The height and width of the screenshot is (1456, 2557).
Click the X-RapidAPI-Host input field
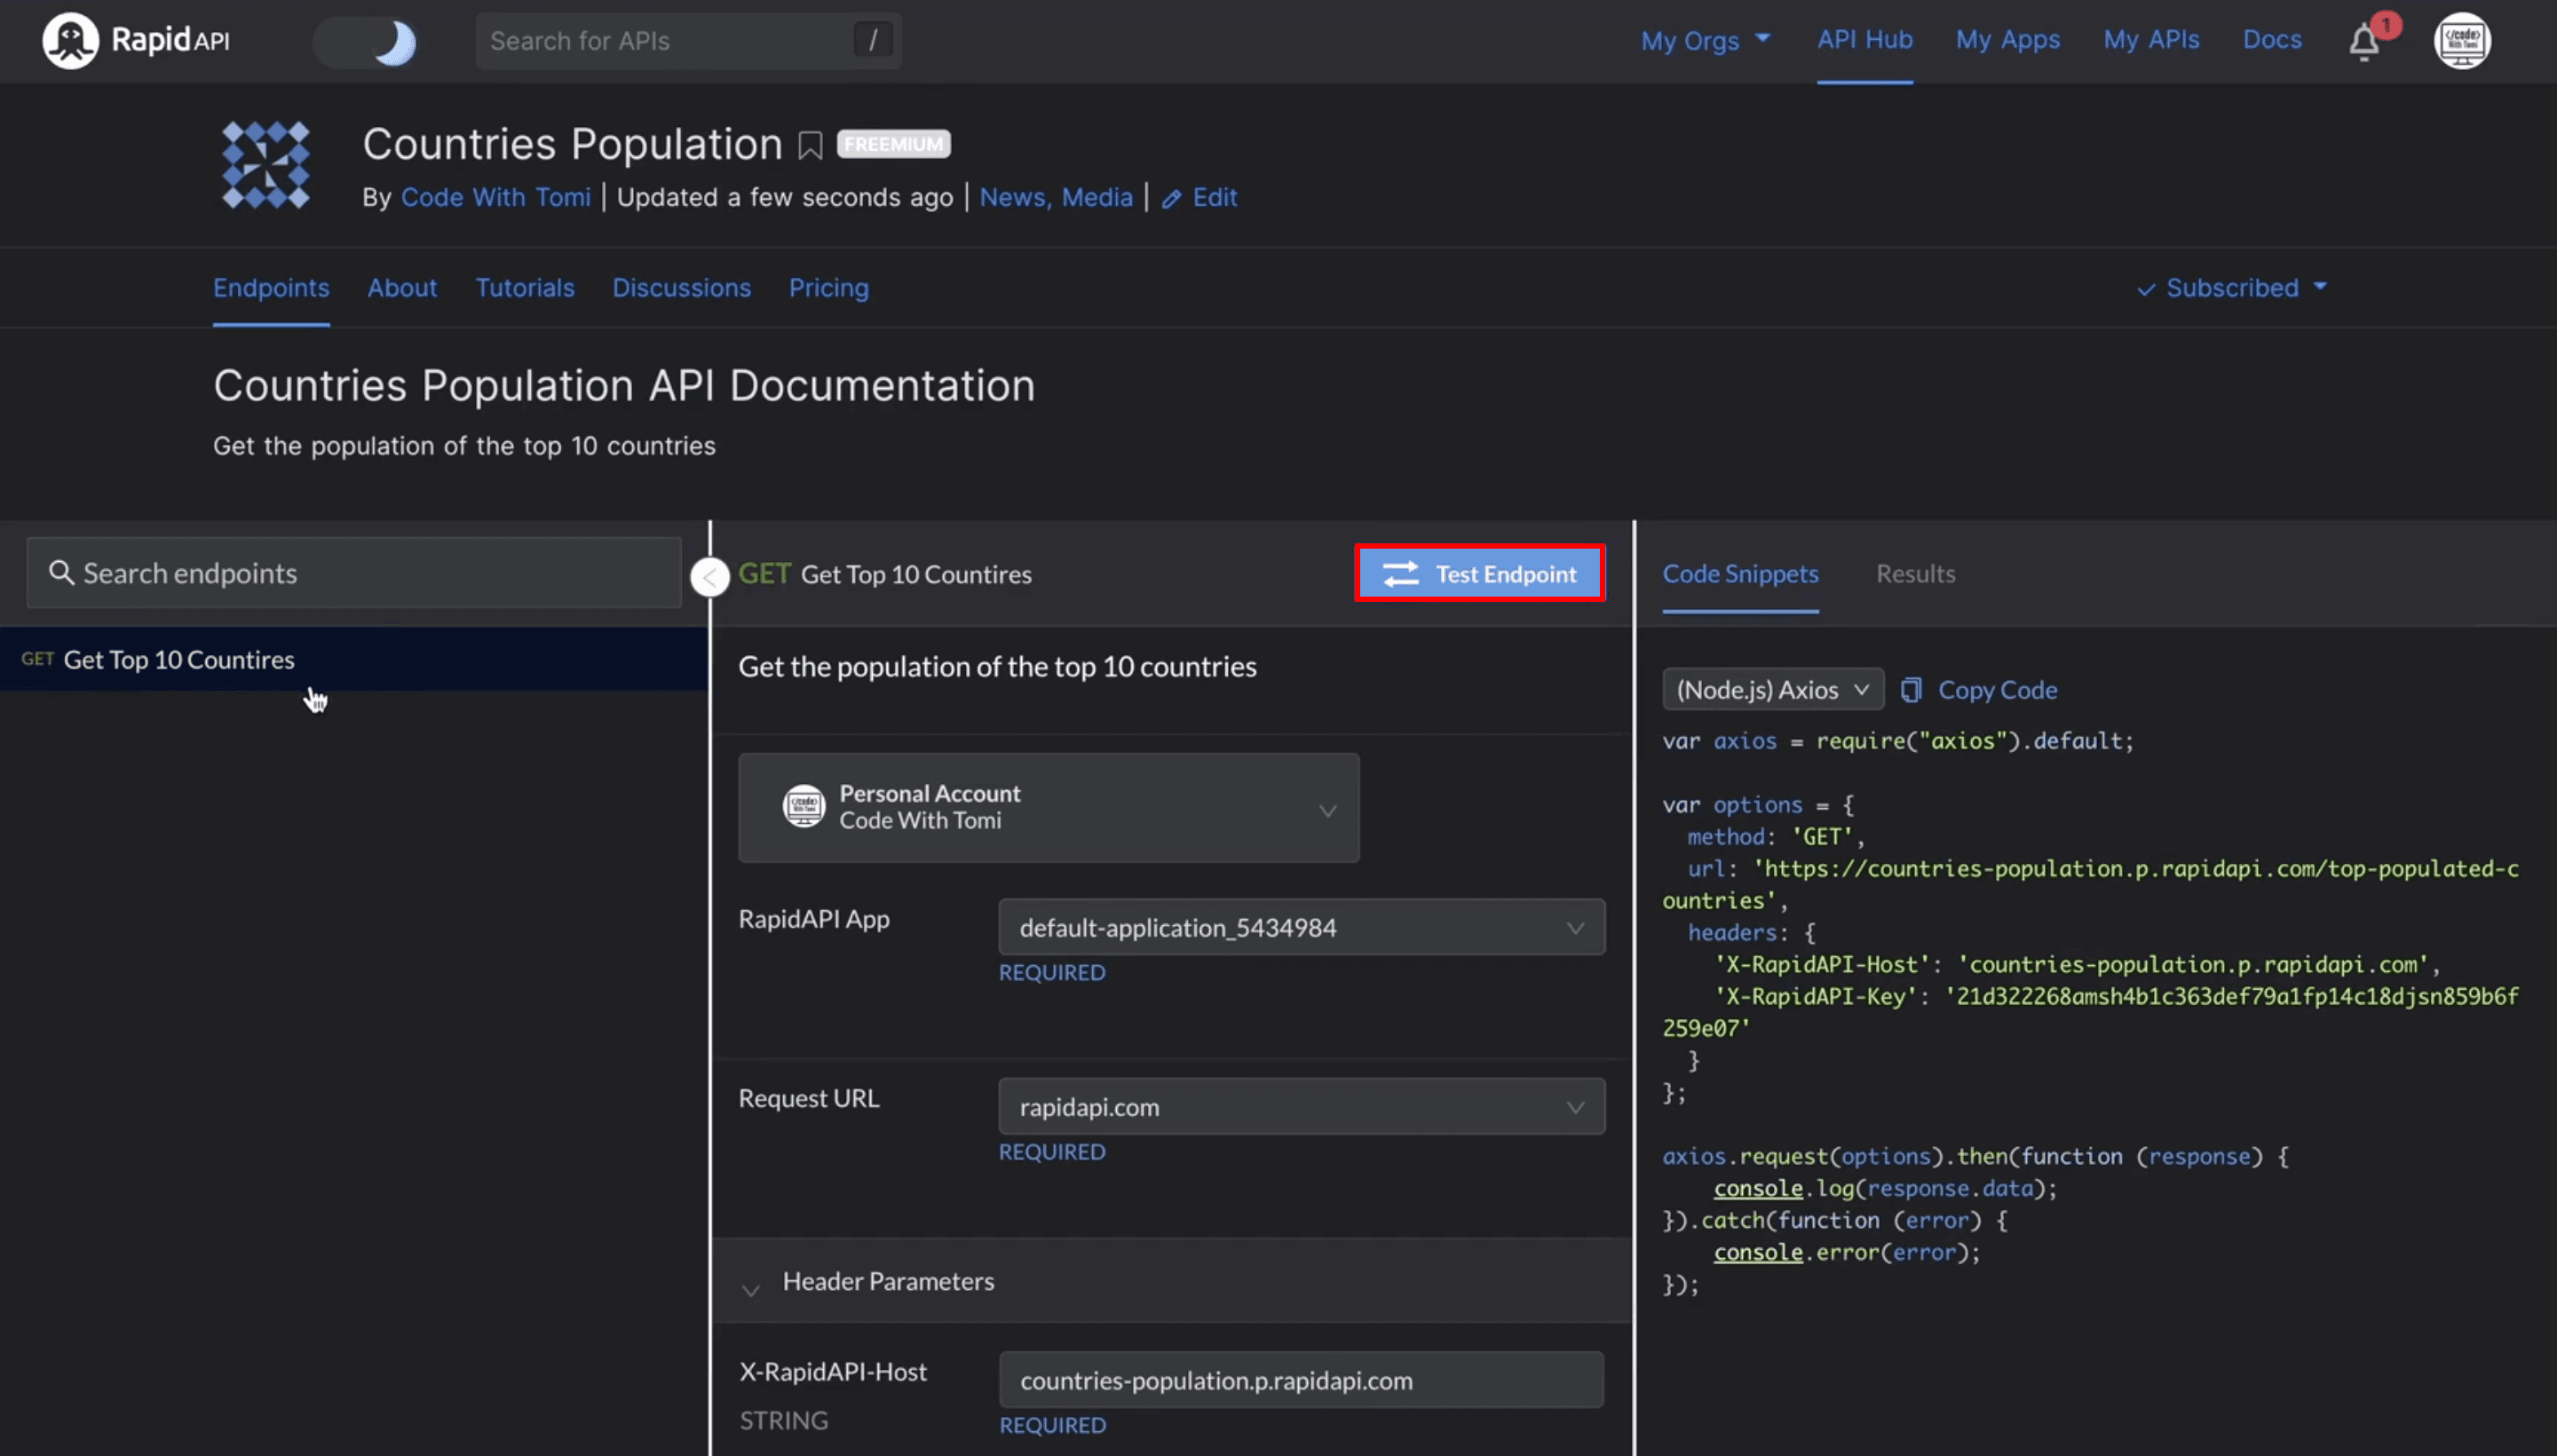tap(1301, 1380)
